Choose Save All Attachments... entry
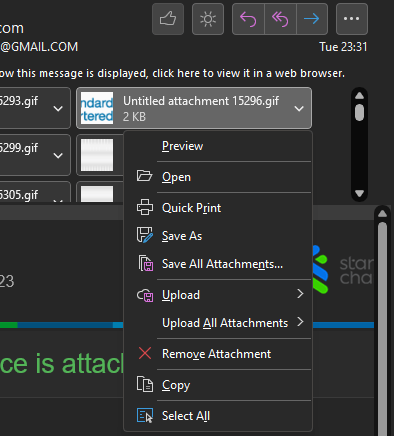Screen dimensions: 394x436 tap(218, 264)
